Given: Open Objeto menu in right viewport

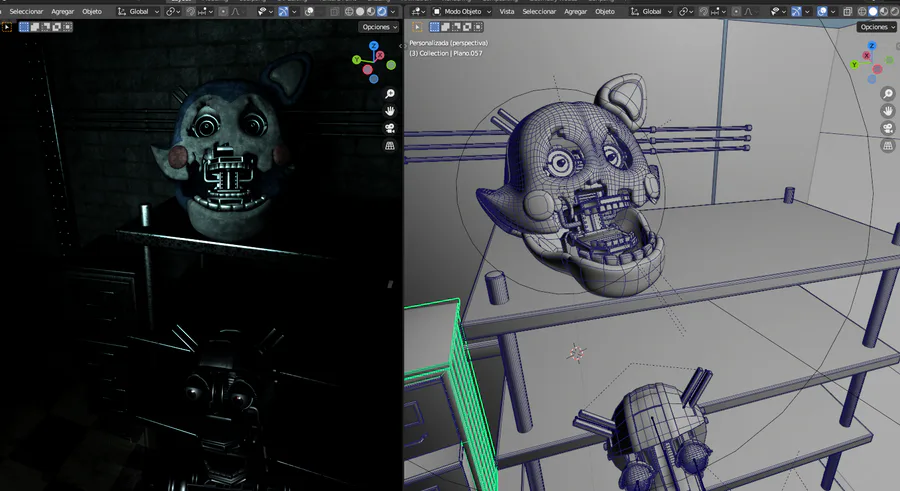Looking at the screenshot, I should 604,11.
